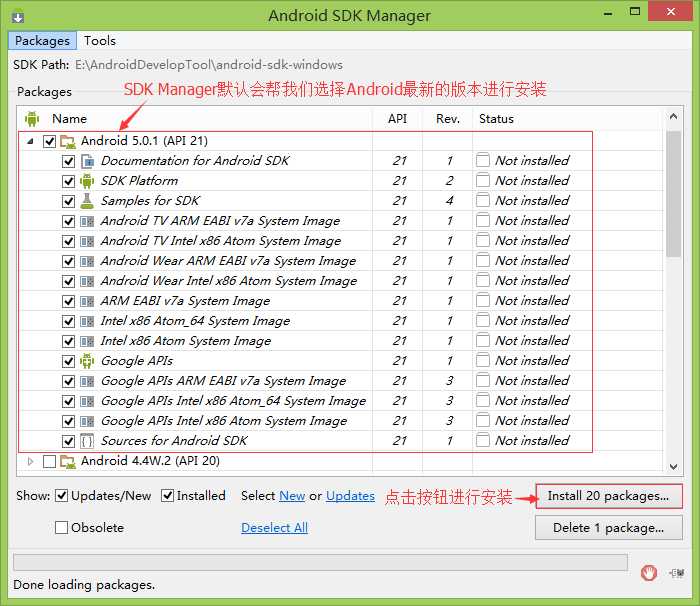The width and height of the screenshot is (700, 606).
Task: Click the Android TV Intel x86 Atom image icon
Action: pyautogui.click(x=88, y=241)
